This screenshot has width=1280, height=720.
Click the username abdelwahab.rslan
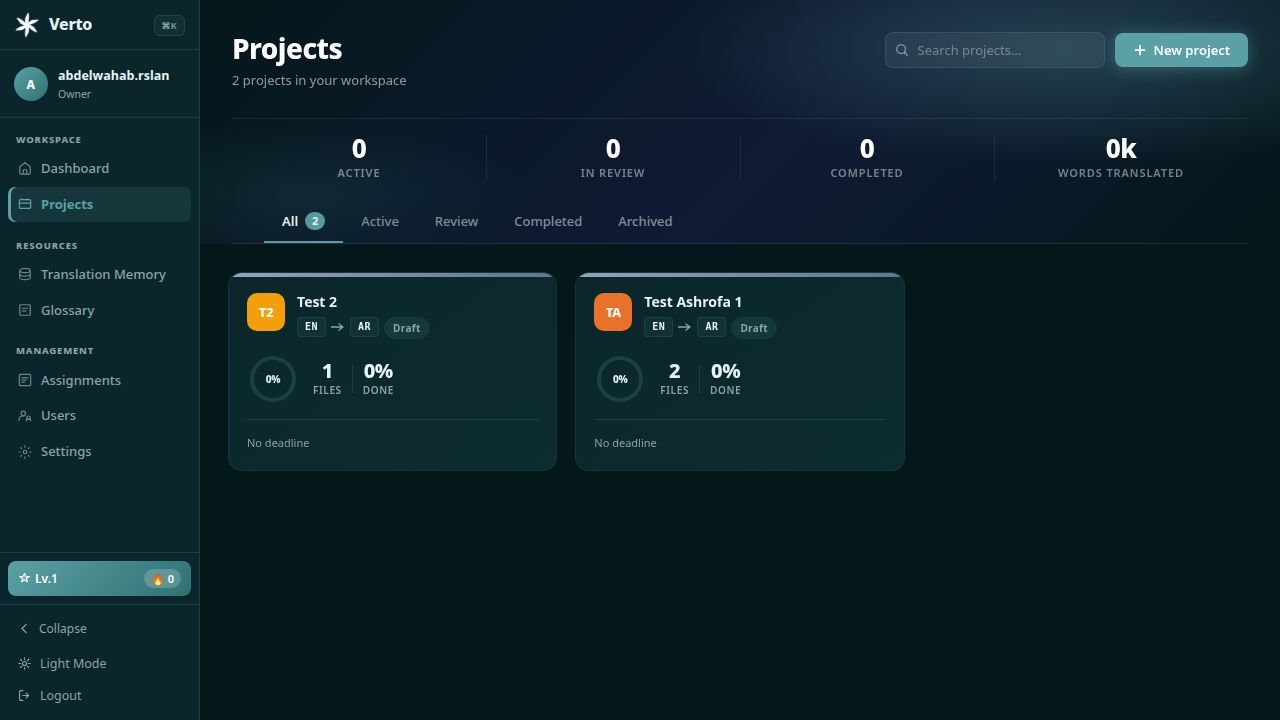113,75
